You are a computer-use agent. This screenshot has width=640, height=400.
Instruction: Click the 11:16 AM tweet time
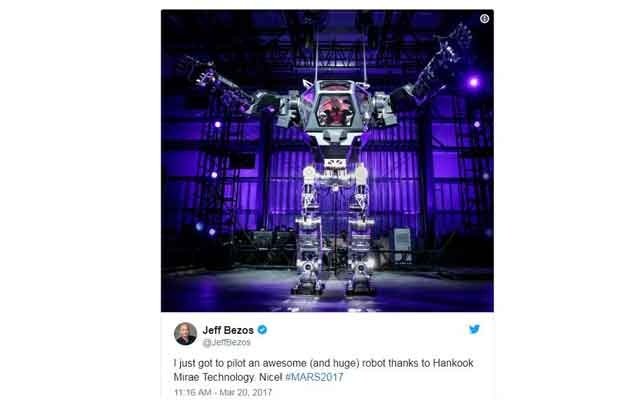click(193, 392)
